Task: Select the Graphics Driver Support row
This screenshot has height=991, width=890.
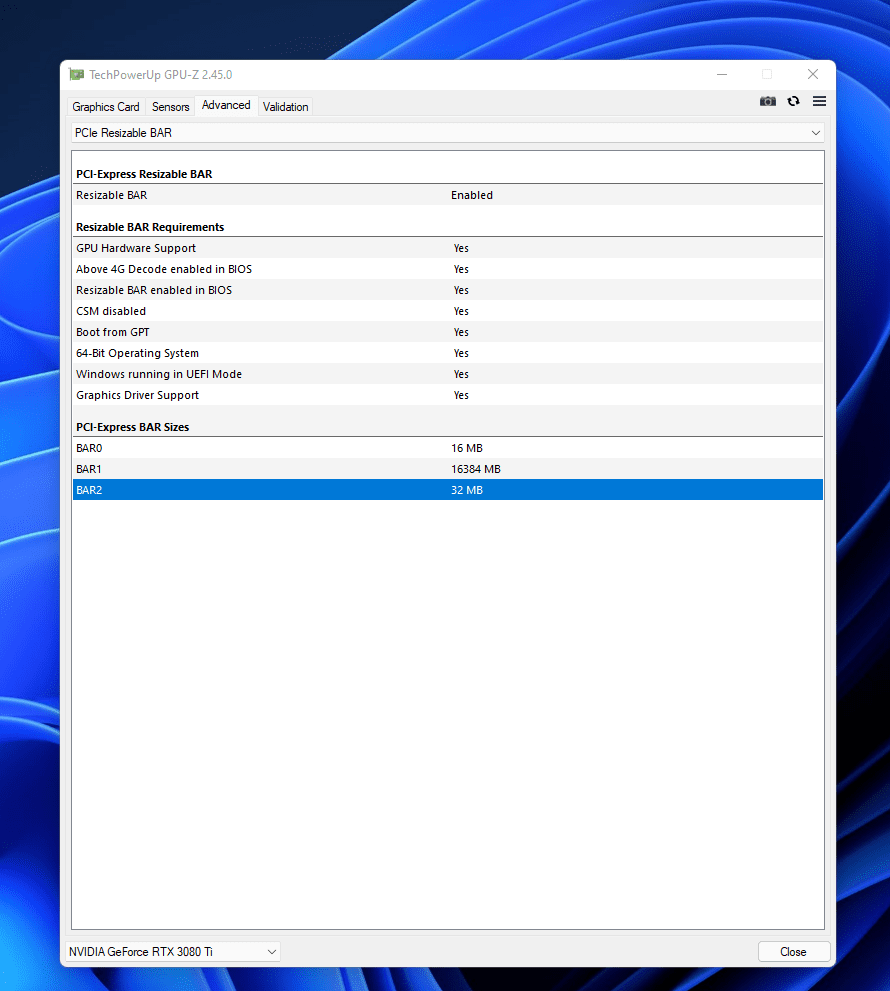Action: pyautogui.click(x=448, y=395)
